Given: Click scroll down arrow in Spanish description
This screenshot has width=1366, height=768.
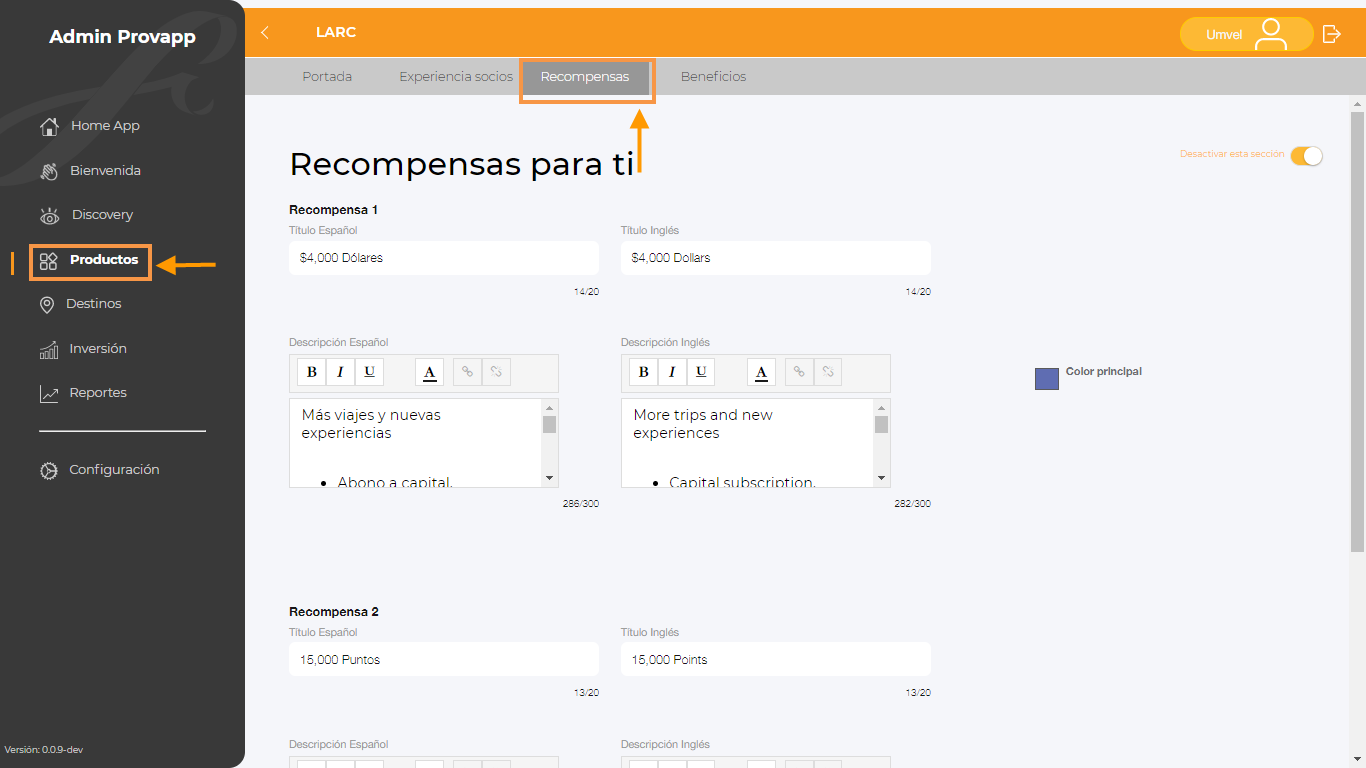Looking at the screenshot, I should coord(549,478).
